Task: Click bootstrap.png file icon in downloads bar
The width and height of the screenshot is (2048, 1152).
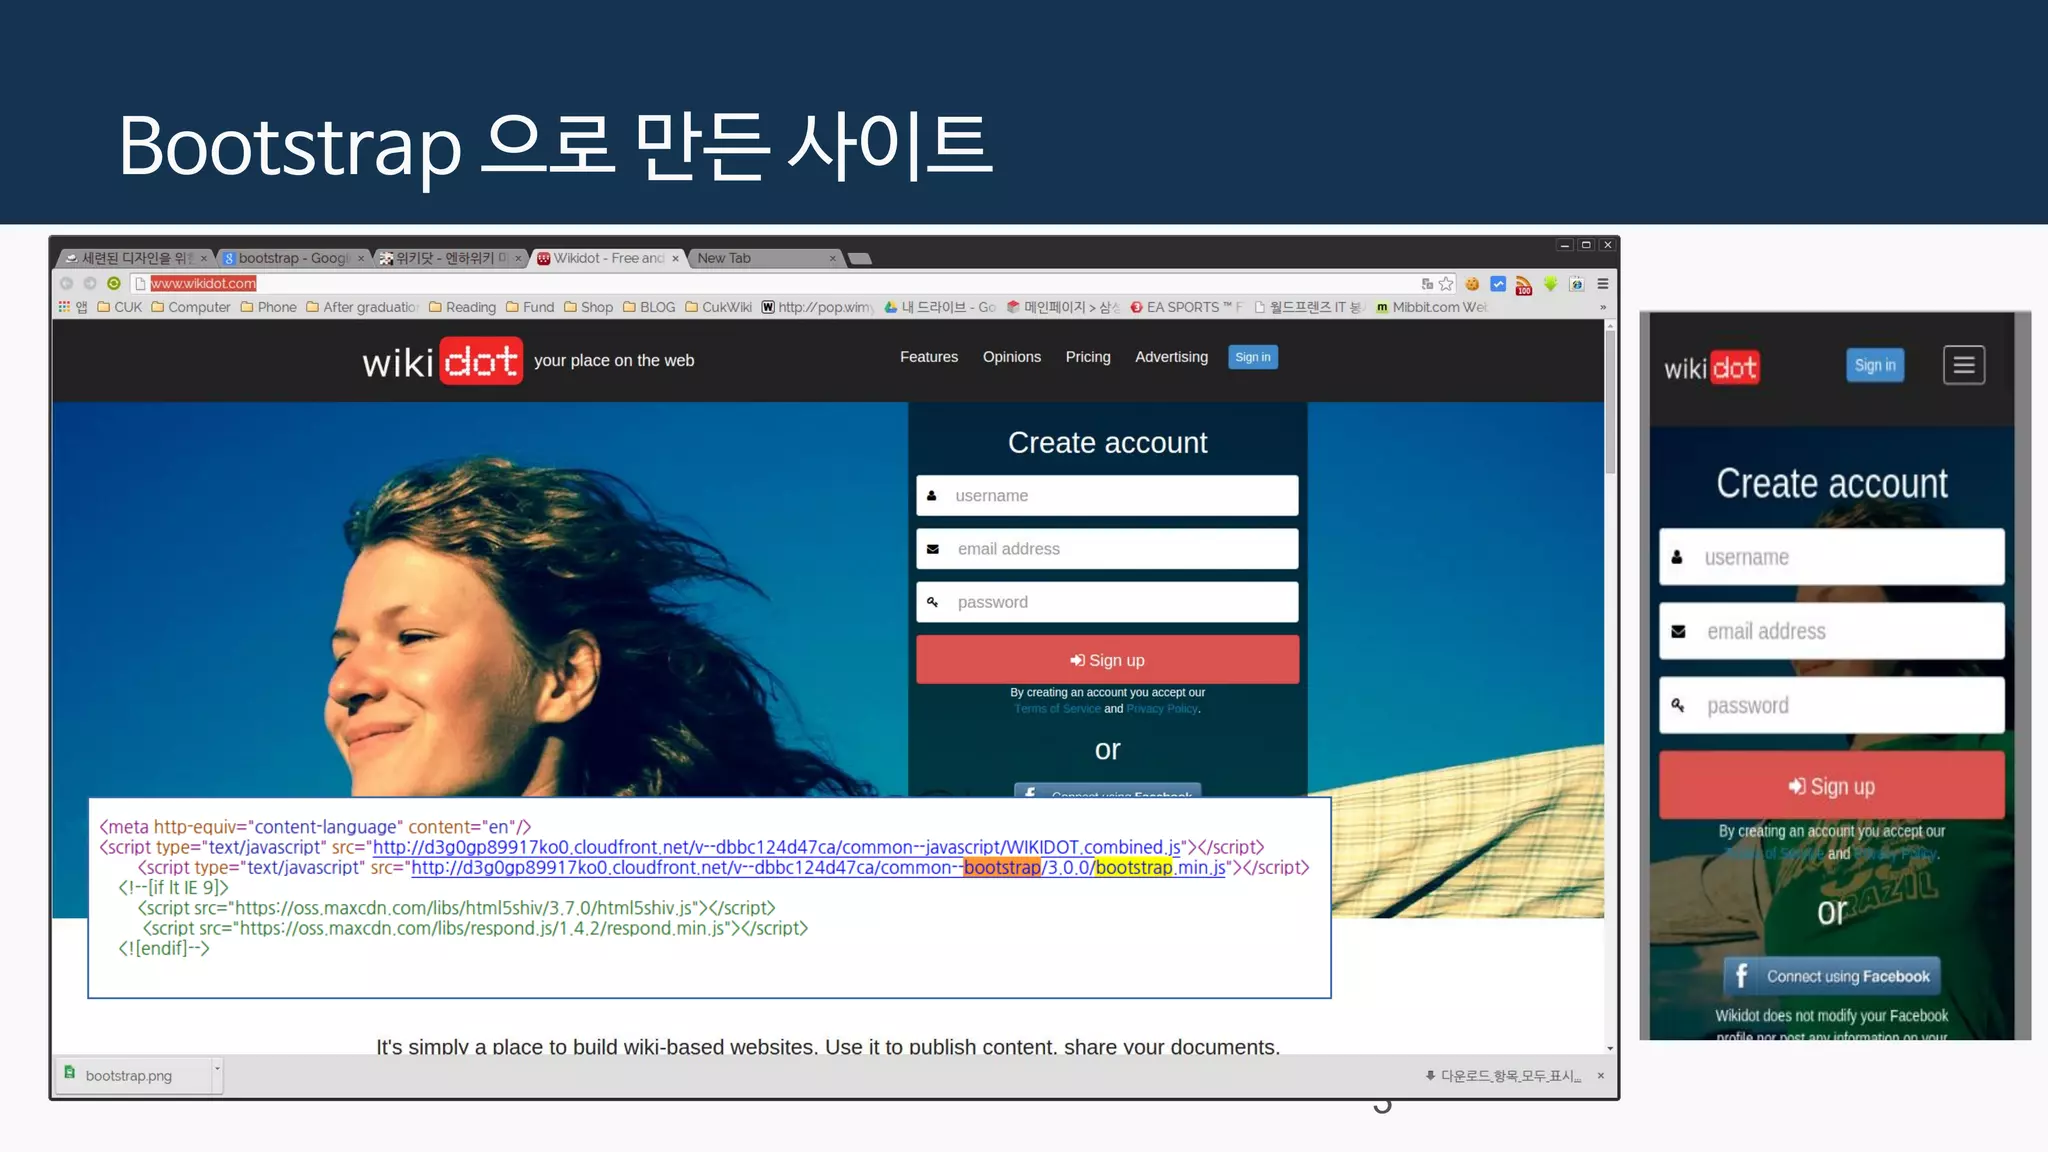Action: [70, 1073]
